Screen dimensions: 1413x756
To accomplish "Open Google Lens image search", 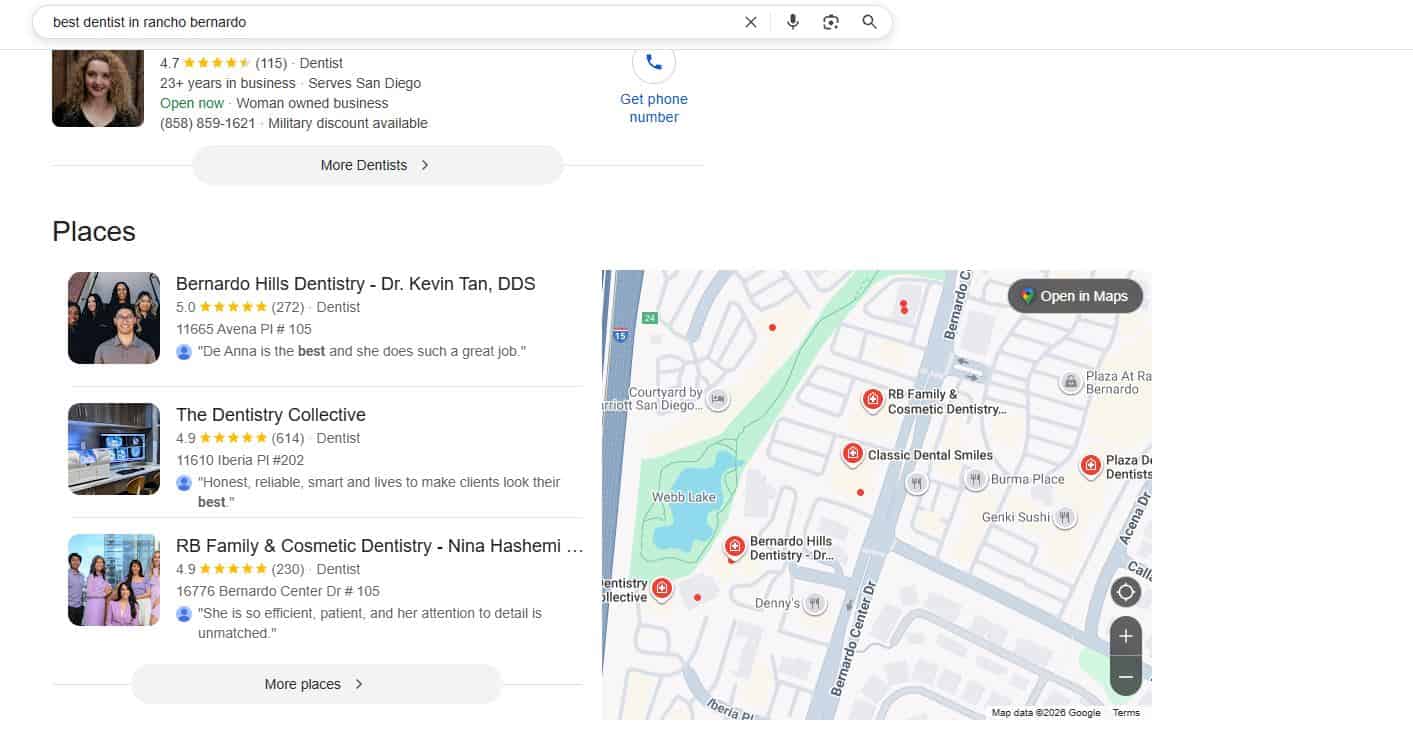I will tap(831, 22).
